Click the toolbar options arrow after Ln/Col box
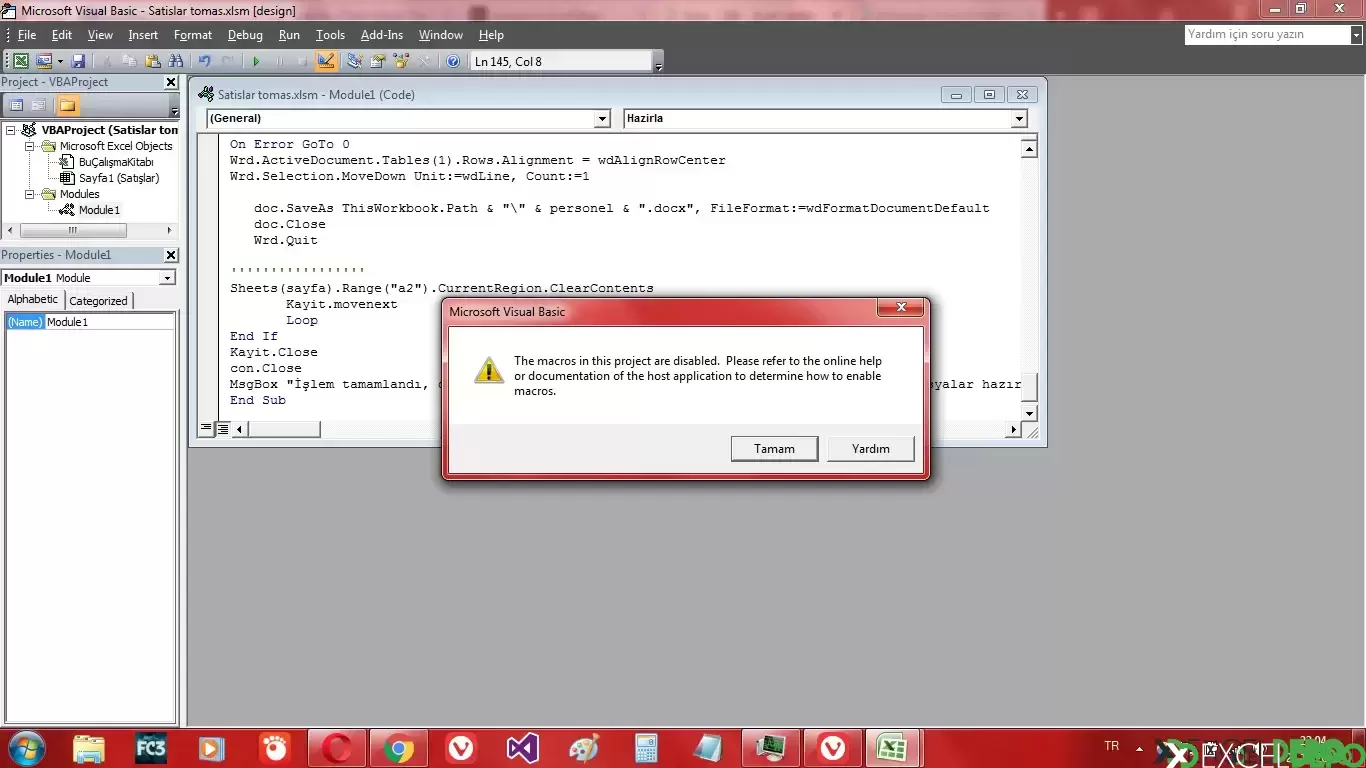The width and height of the screenshot is (1366, 768). coord(658,66)
